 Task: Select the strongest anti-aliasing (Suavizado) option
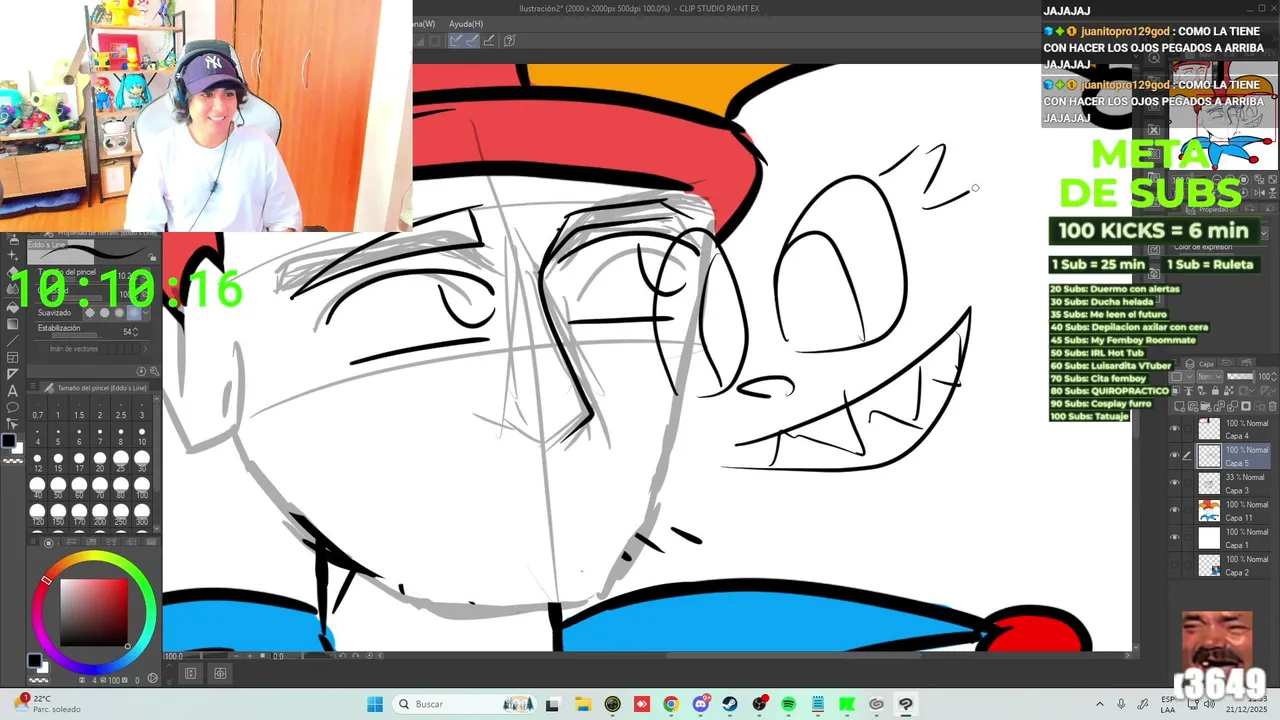(134, 312)
